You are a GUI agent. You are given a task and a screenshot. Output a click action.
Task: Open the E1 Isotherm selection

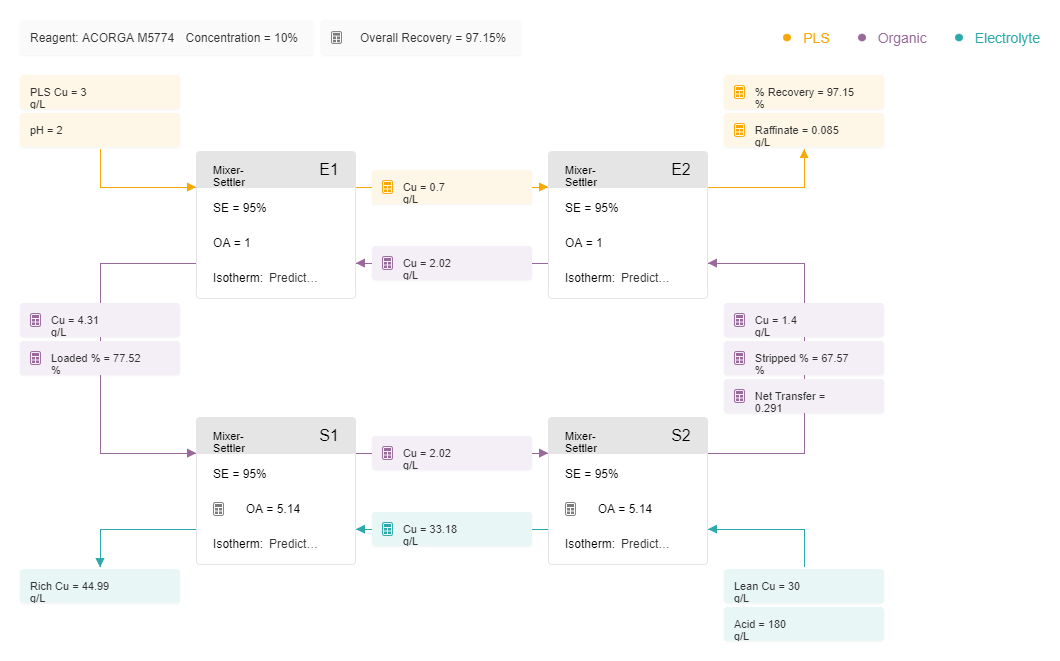[265, 278]
